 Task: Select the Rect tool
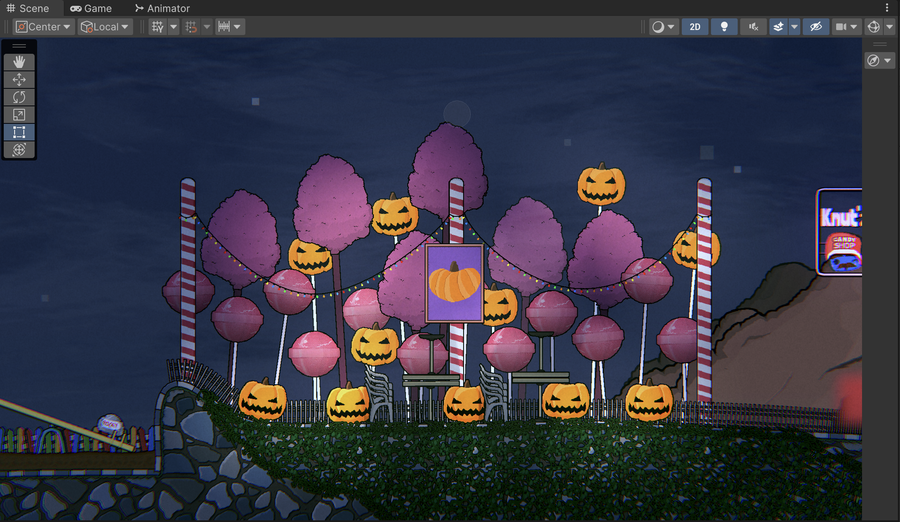[19, 132]
